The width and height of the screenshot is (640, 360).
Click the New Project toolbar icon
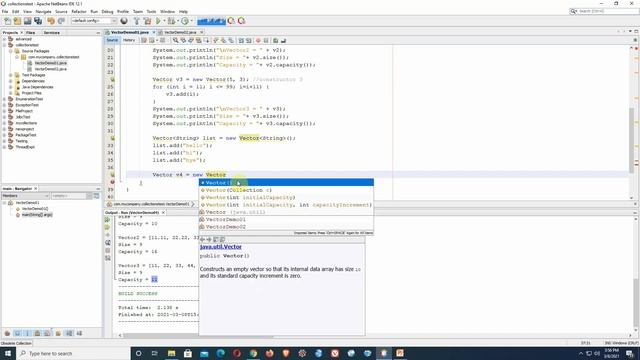click(17, 21)
